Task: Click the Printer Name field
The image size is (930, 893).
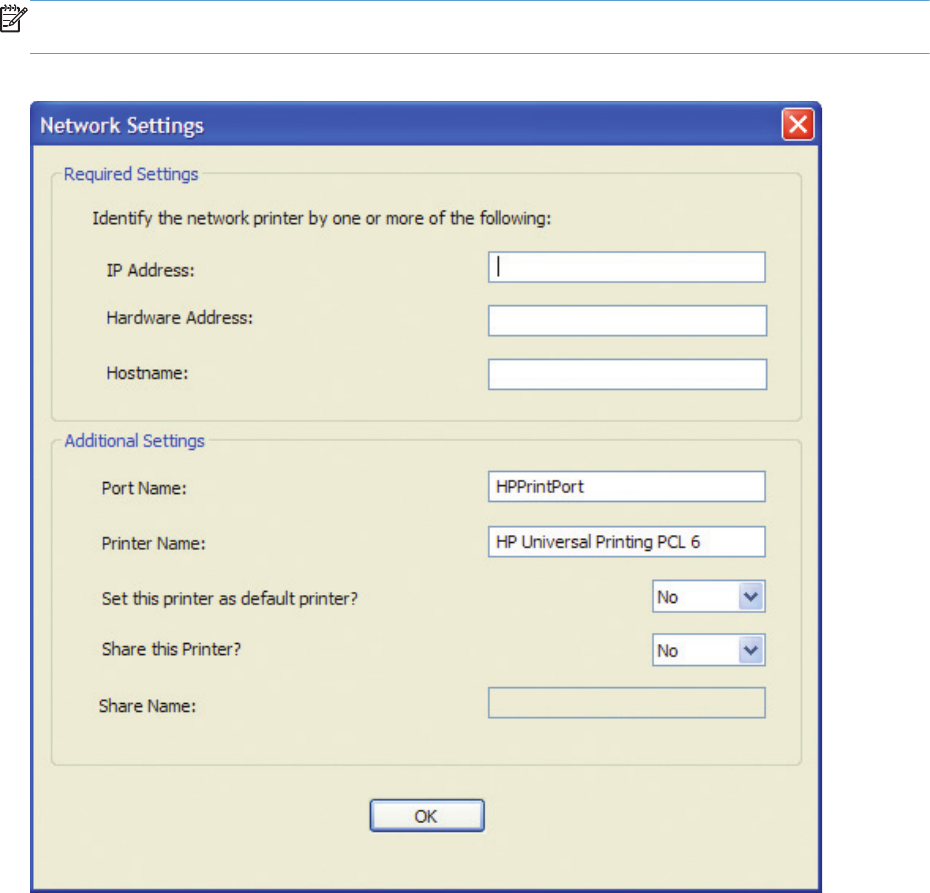Action: click(x=626, y=541)
